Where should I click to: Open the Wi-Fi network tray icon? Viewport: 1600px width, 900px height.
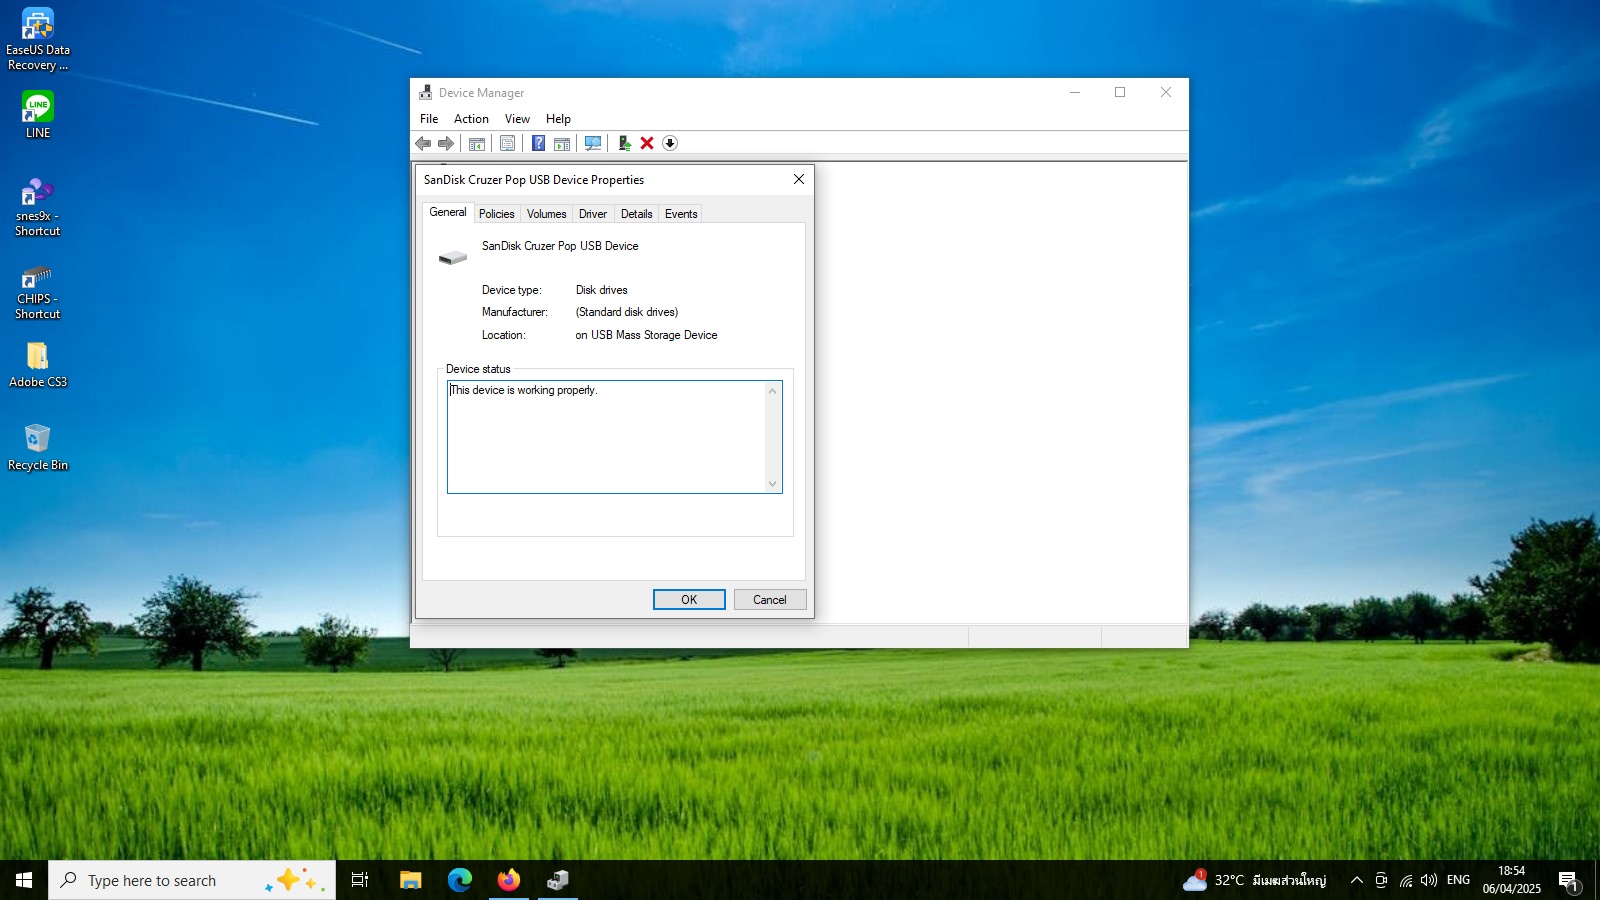[x=1406, y=880]
